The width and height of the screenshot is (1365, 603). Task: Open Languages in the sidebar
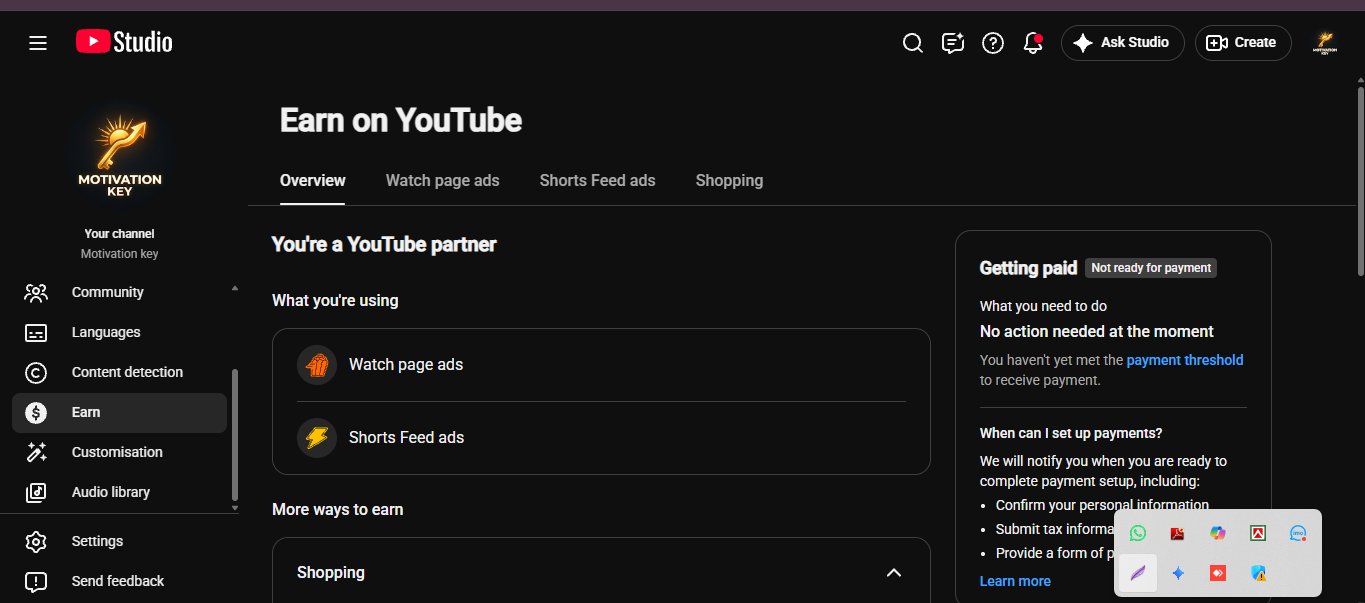coord(119,332)
